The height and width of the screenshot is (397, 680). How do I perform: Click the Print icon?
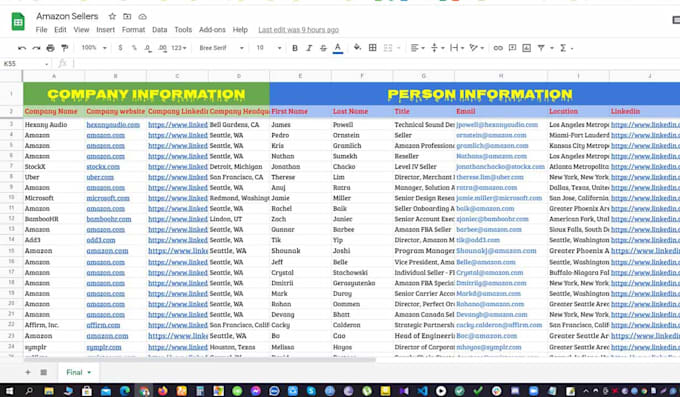[50, 48]
